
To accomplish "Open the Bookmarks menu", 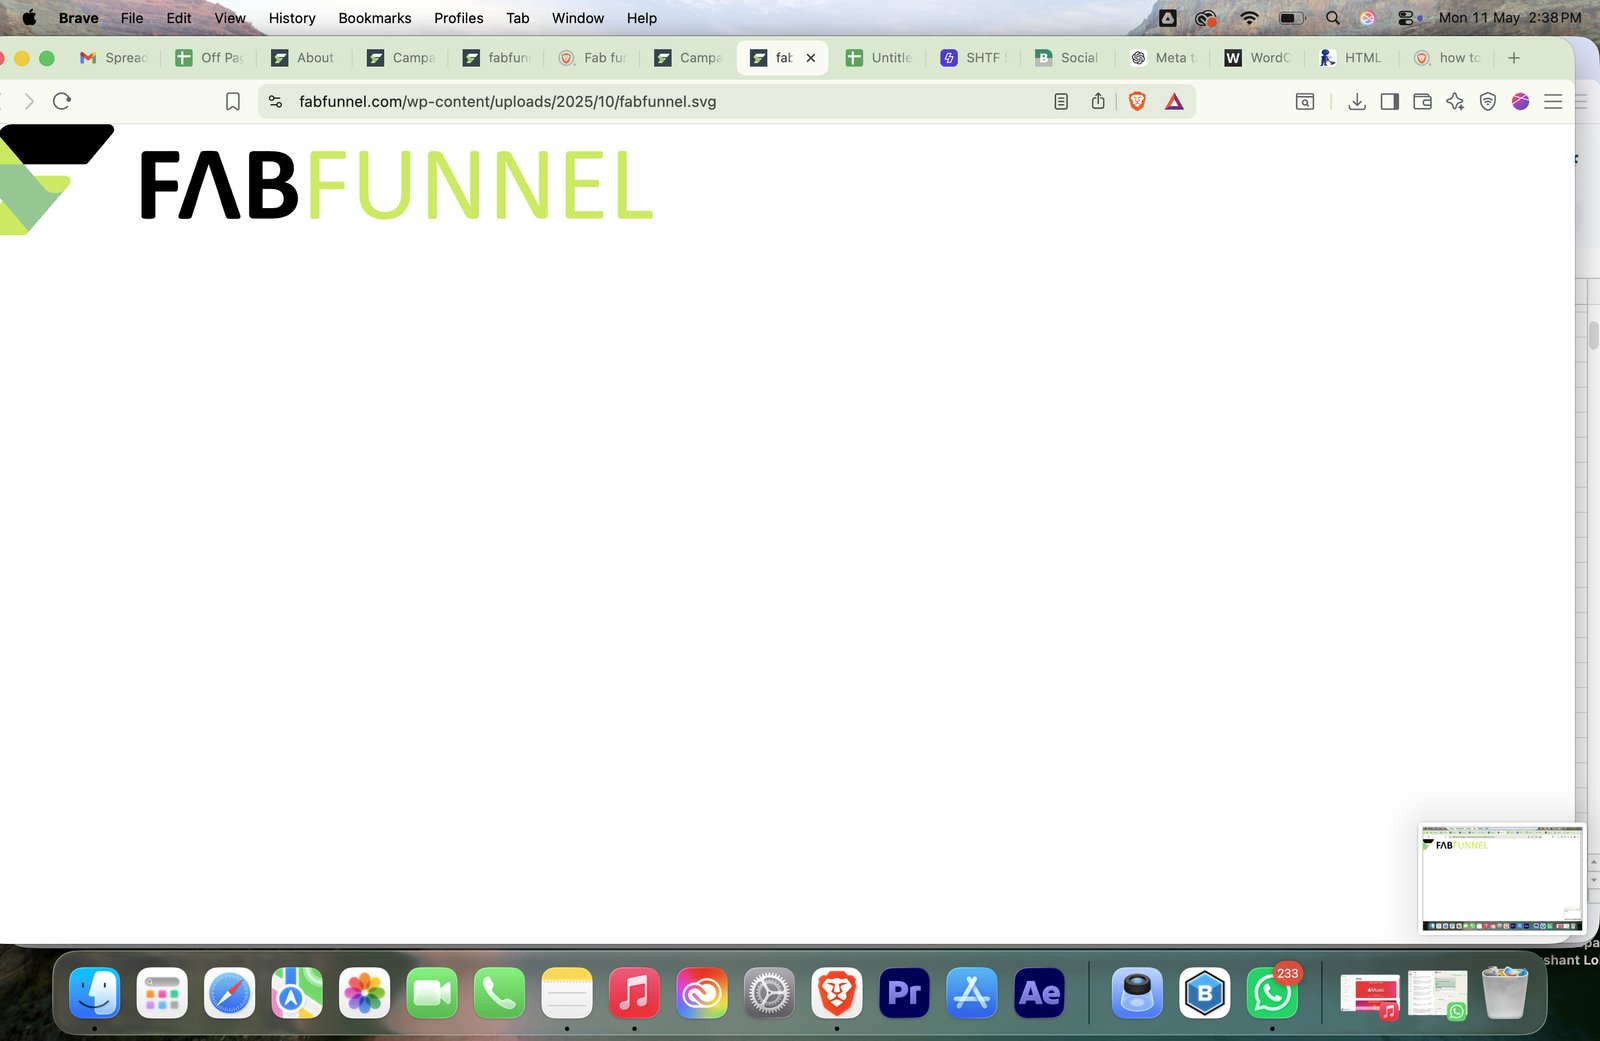I will [x=375, y=18].
